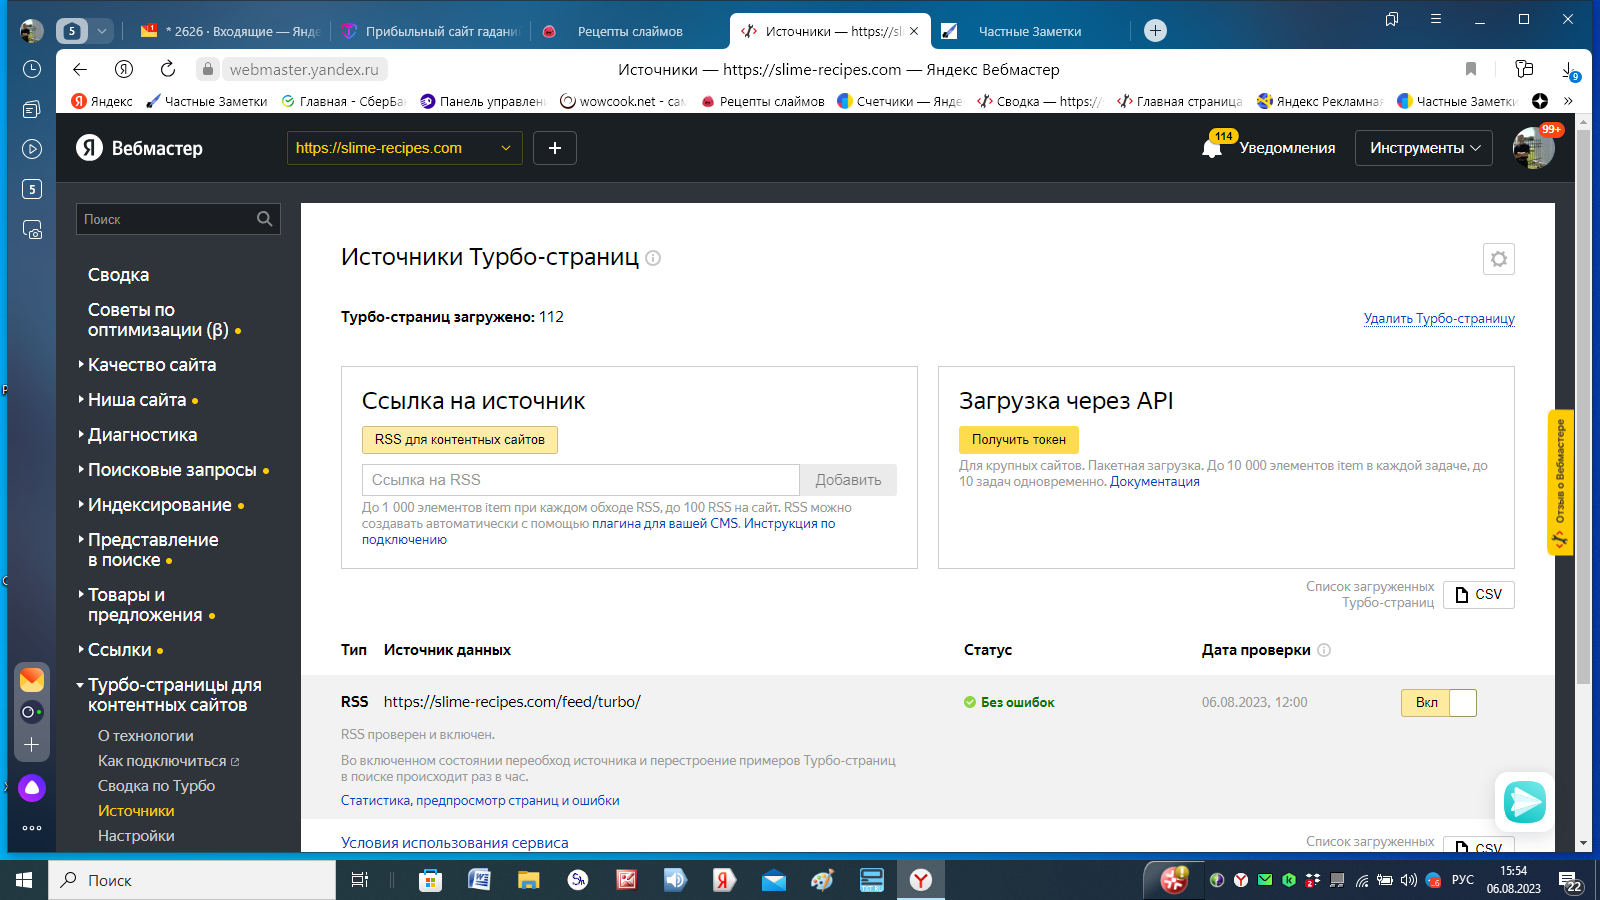Switch to the Прибыльный сайт гадани tab

point(431,31)
